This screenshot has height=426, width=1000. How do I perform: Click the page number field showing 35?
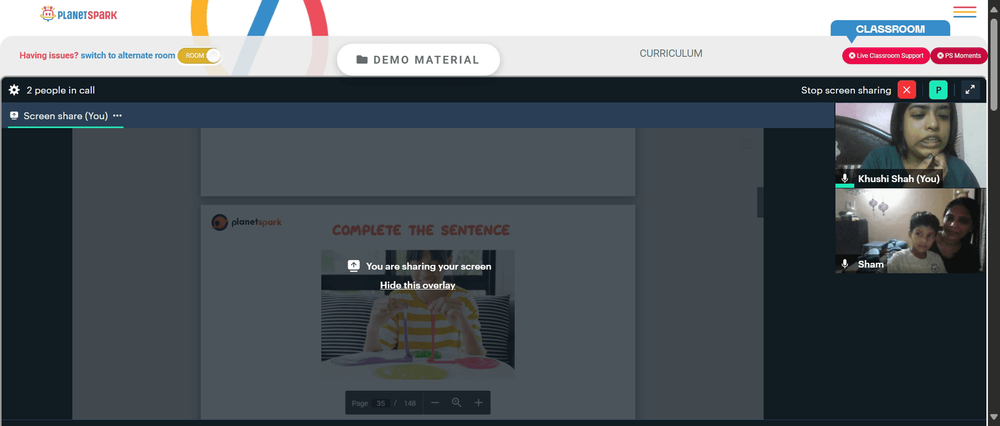381,403
